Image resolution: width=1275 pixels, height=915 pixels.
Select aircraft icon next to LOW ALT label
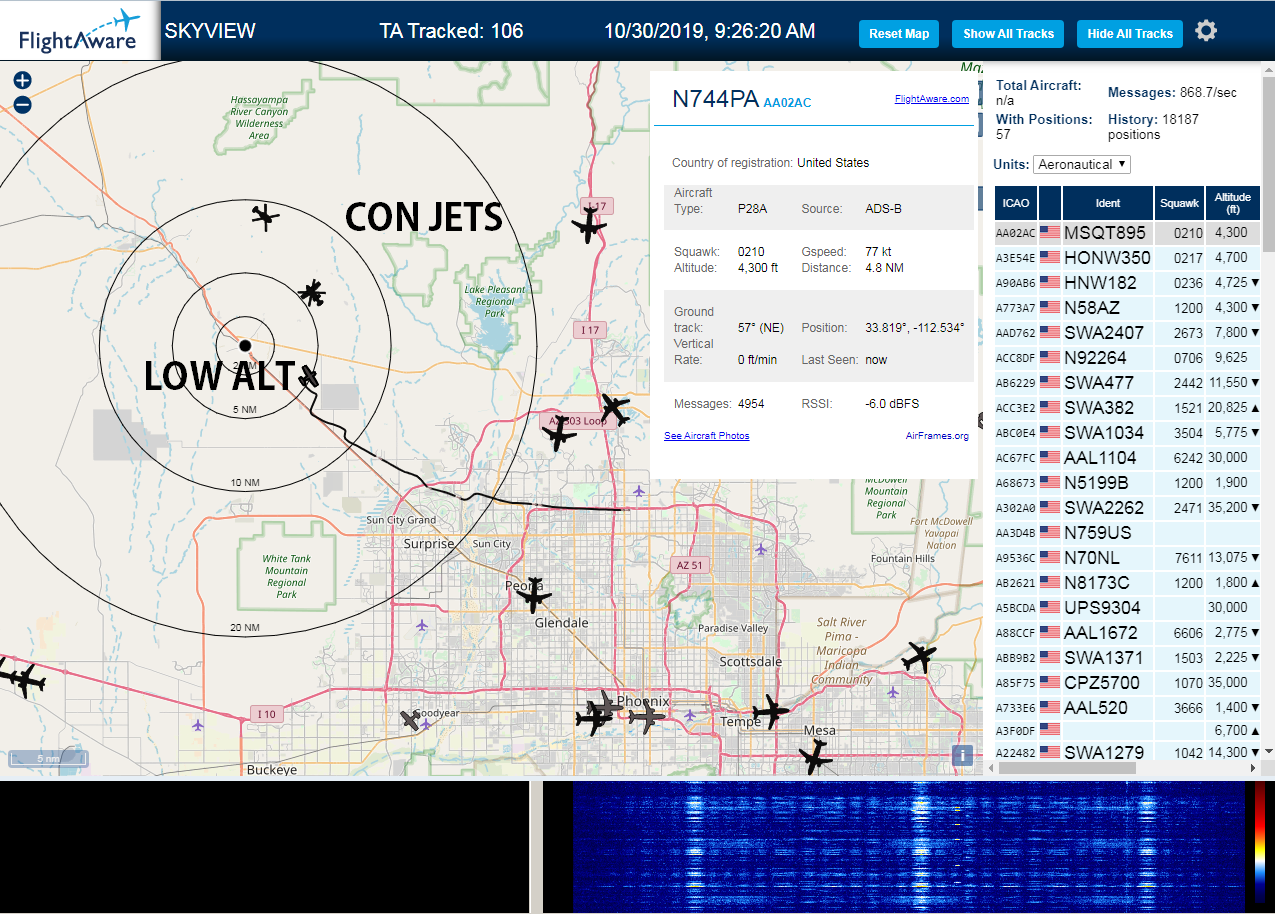click(x=308, y=376)
